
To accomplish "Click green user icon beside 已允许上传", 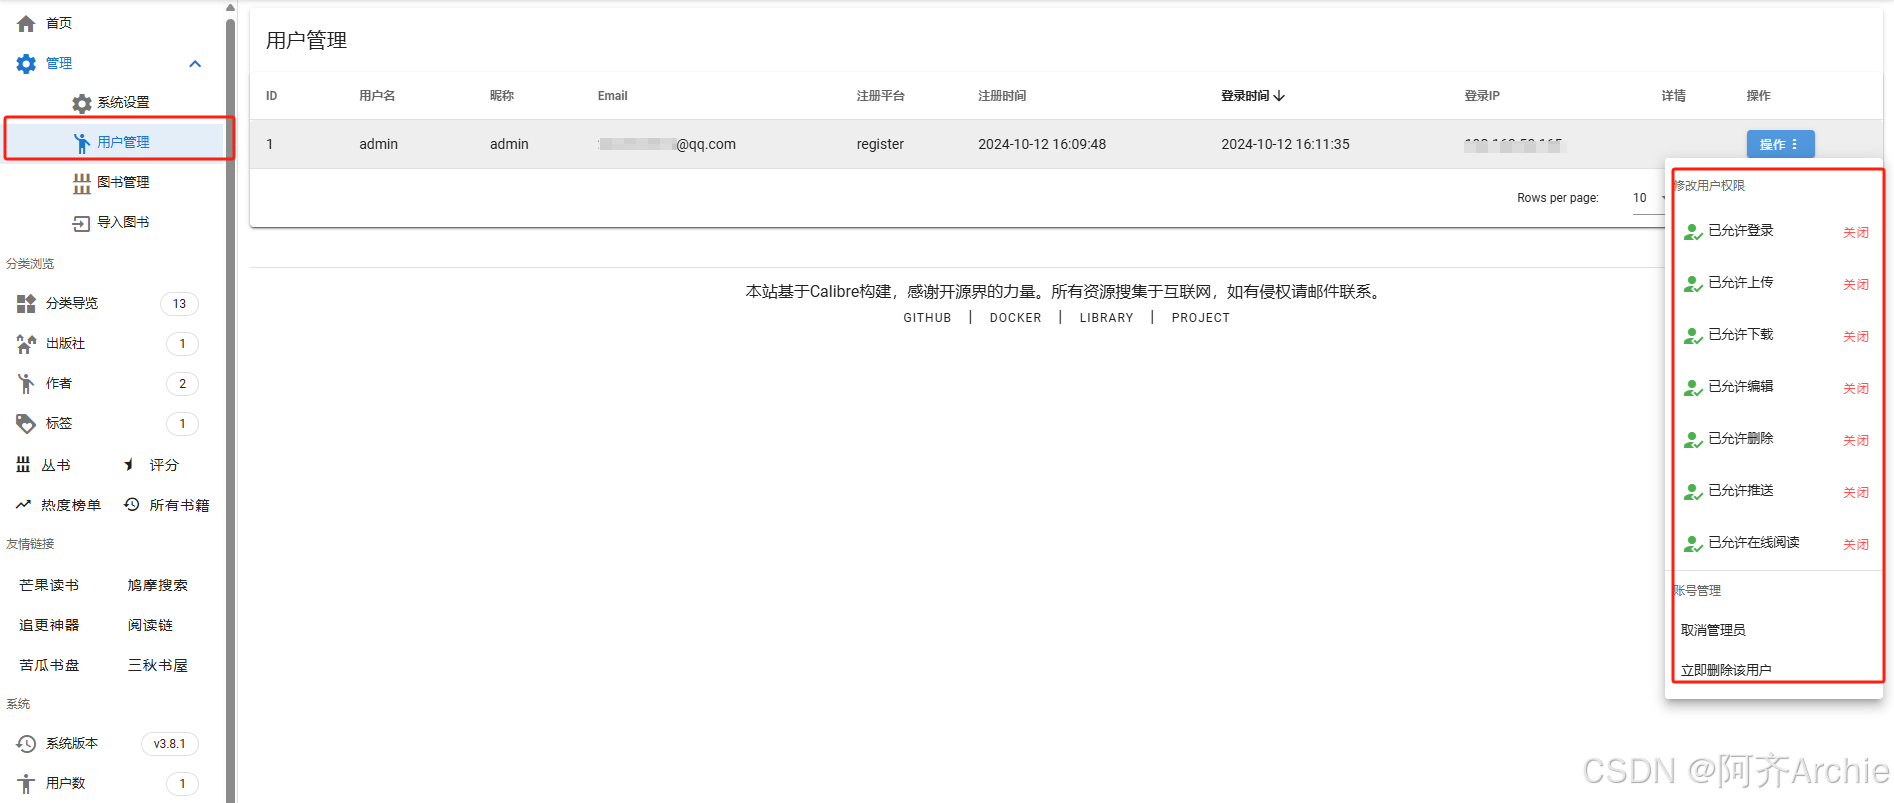I will tap(1693, 284).
